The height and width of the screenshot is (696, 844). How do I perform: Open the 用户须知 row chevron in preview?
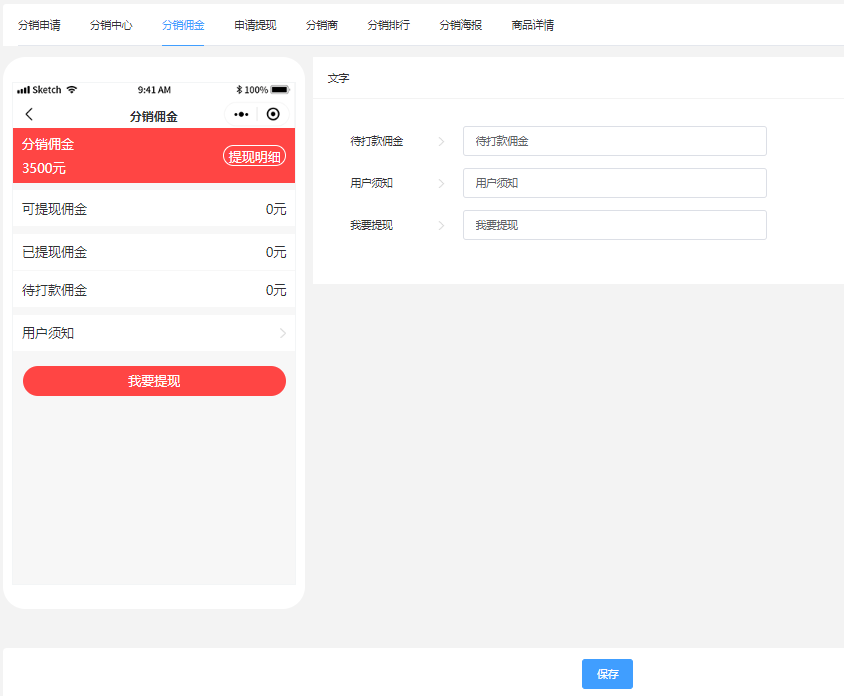(x=283, y=333)
